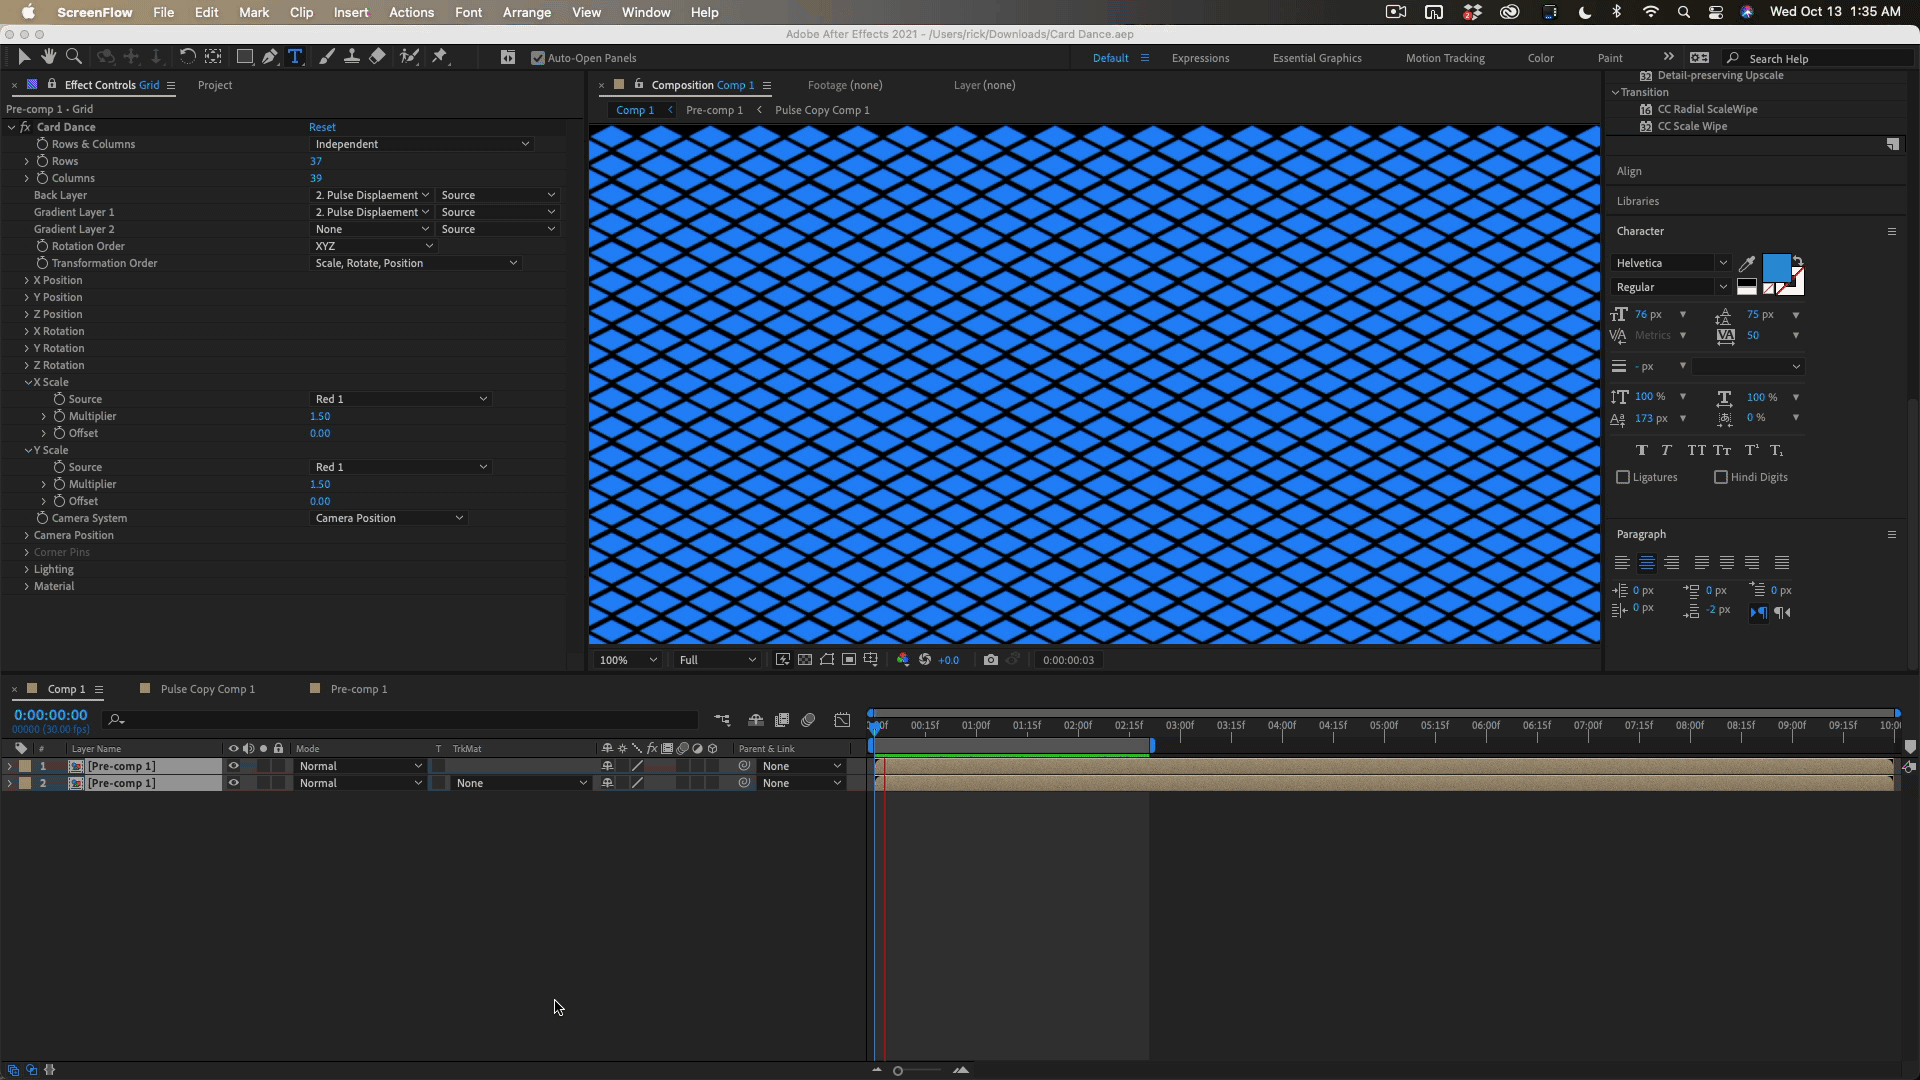1920x1080 pixels.
Task: Switch to the Motion Tracking workspace
Action: point(1444,58)
